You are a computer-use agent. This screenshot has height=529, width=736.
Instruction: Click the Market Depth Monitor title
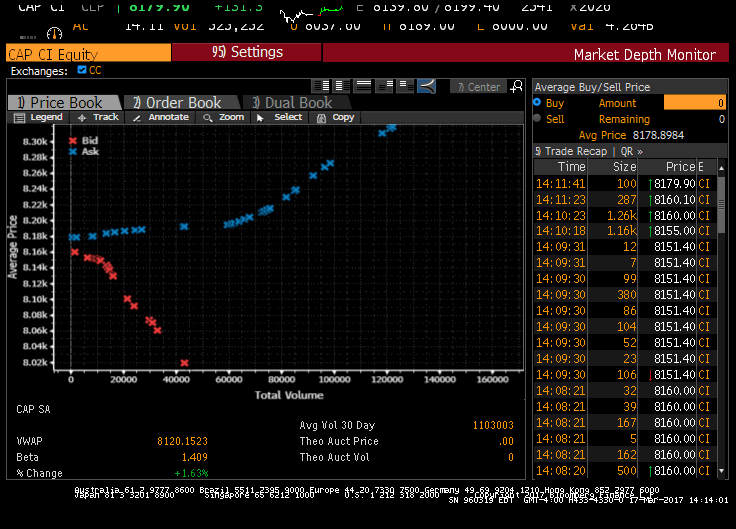(x=644, y=55)
